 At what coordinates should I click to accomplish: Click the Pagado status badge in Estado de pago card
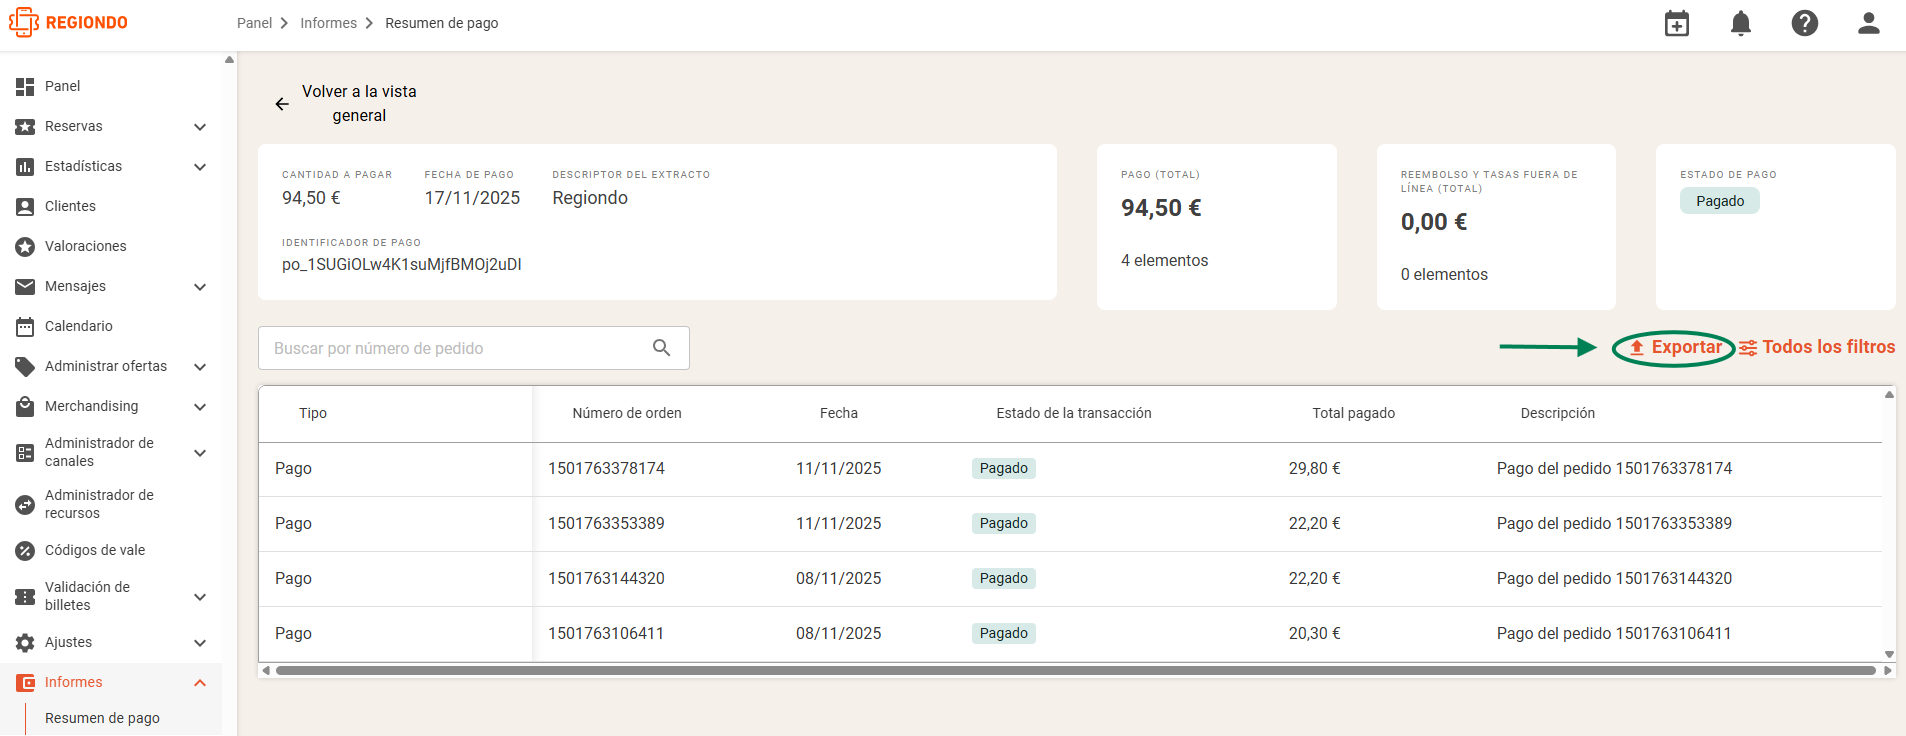point(1720,201)
